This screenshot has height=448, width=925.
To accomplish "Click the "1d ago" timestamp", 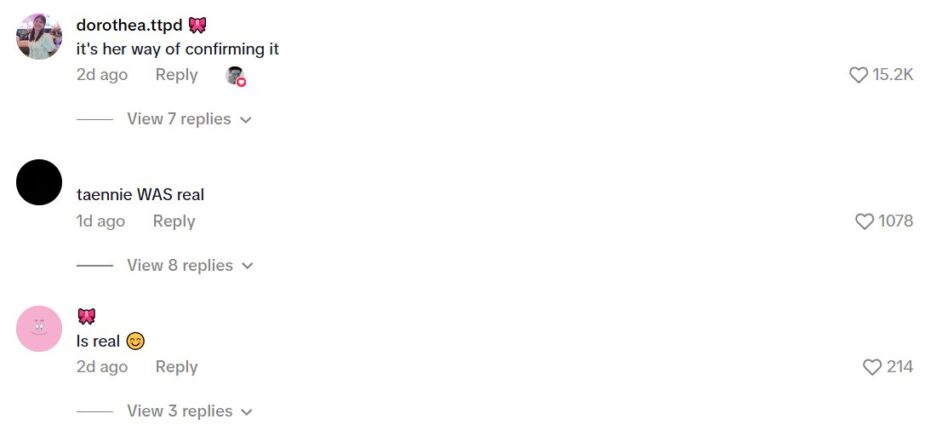I will point(101,221).
